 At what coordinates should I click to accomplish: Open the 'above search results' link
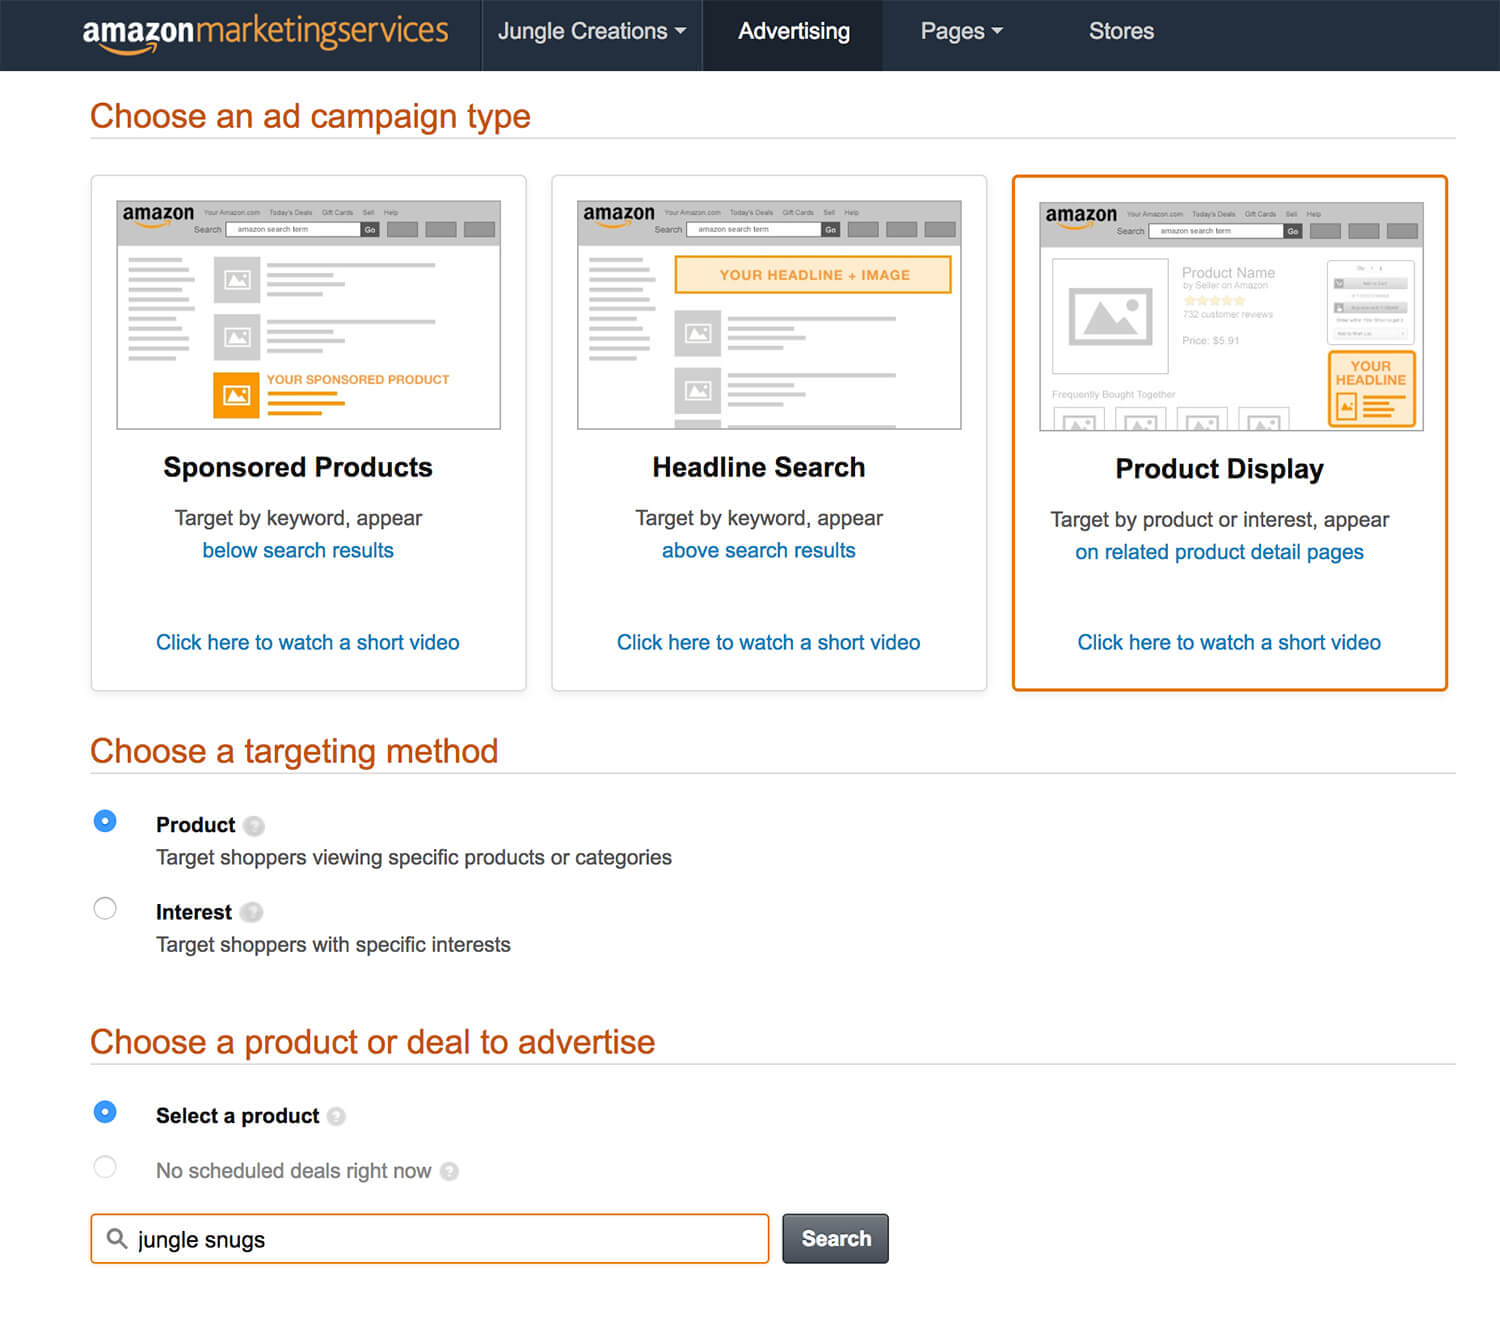pyautogui.click(x=759, y=550)
